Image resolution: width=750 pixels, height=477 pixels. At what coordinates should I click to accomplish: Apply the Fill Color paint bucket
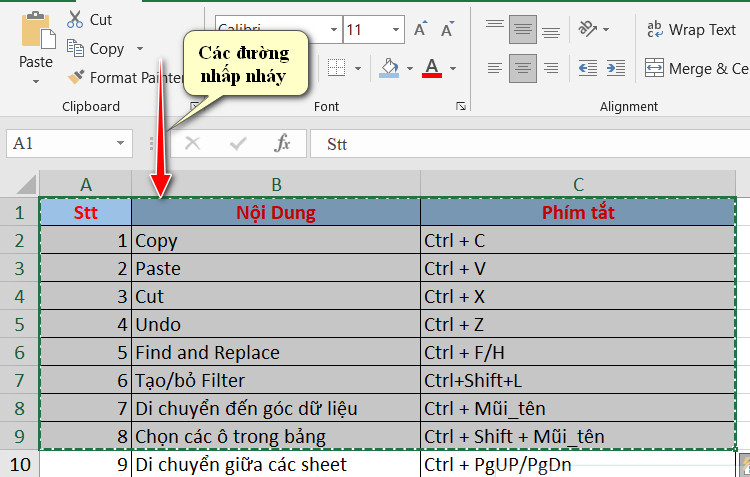tap(389, 68)
